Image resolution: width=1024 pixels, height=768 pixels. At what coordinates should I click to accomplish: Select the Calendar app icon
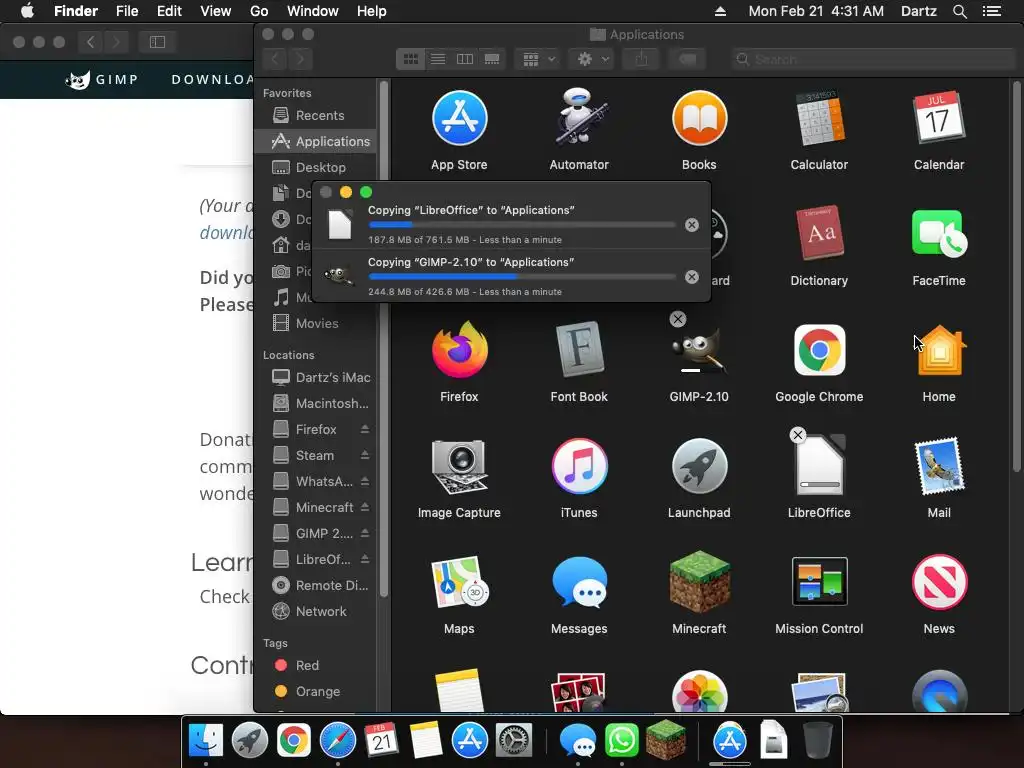[938, 118]
